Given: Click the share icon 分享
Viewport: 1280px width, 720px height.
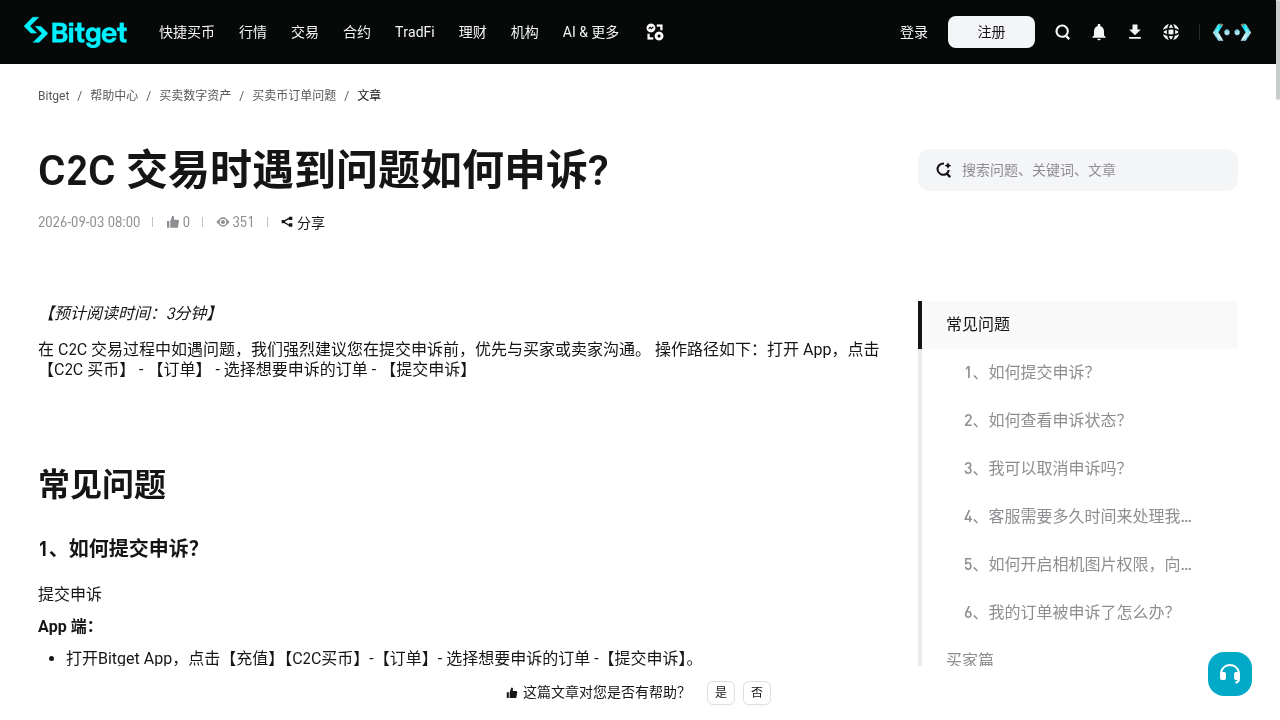Looking at the screenshot, I should (303, 222).
